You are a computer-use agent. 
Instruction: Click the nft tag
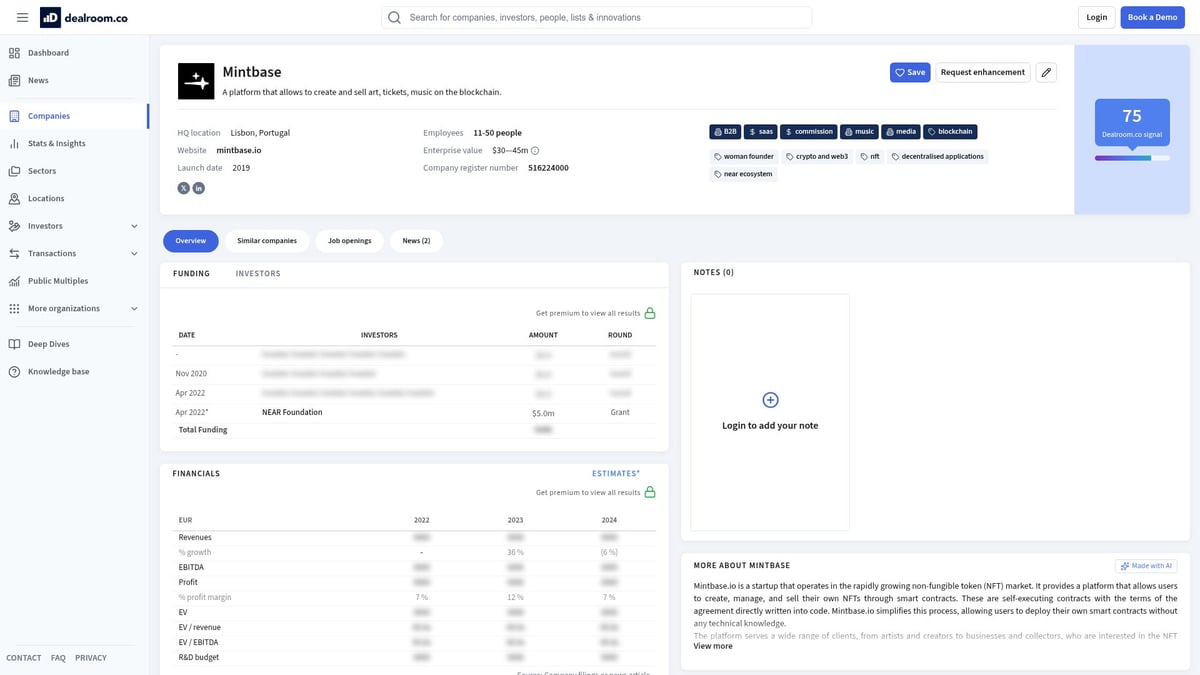click(870, 156)
